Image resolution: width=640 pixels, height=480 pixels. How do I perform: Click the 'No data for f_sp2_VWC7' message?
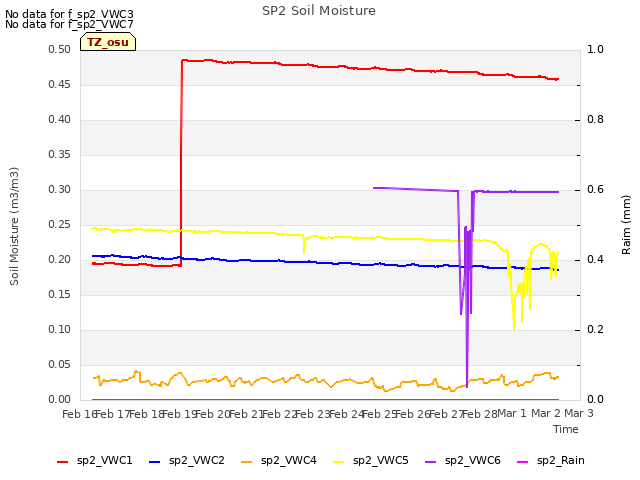pyautogui.click(x=69, y=24)
